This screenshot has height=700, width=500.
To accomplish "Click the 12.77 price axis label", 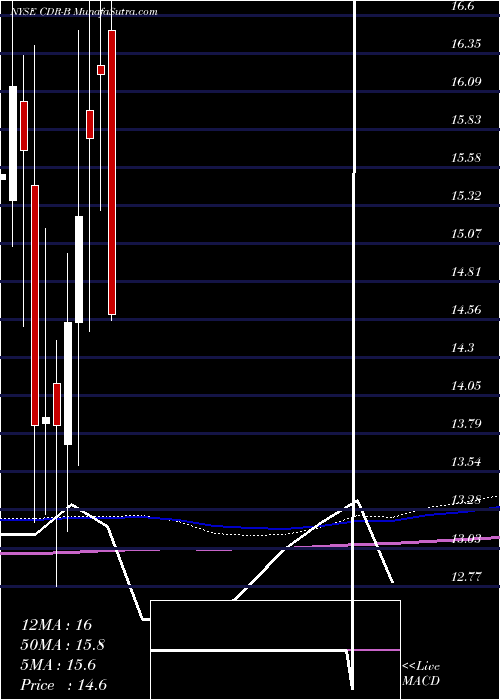I will click(x=466, y=576).
